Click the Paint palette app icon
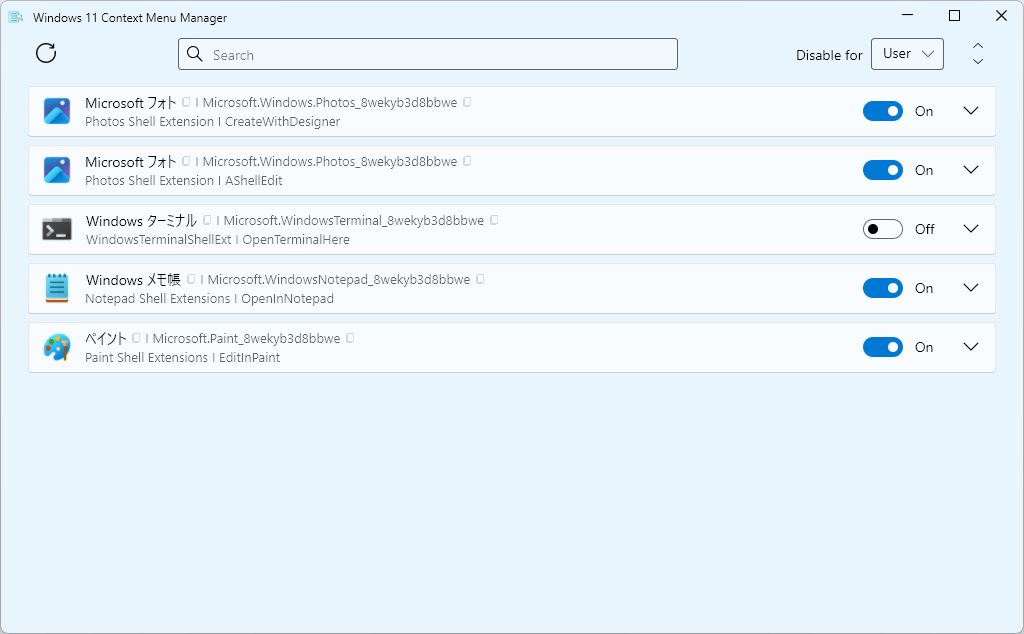Viewport: 1024px width, 634px height. tap(57, 347)
